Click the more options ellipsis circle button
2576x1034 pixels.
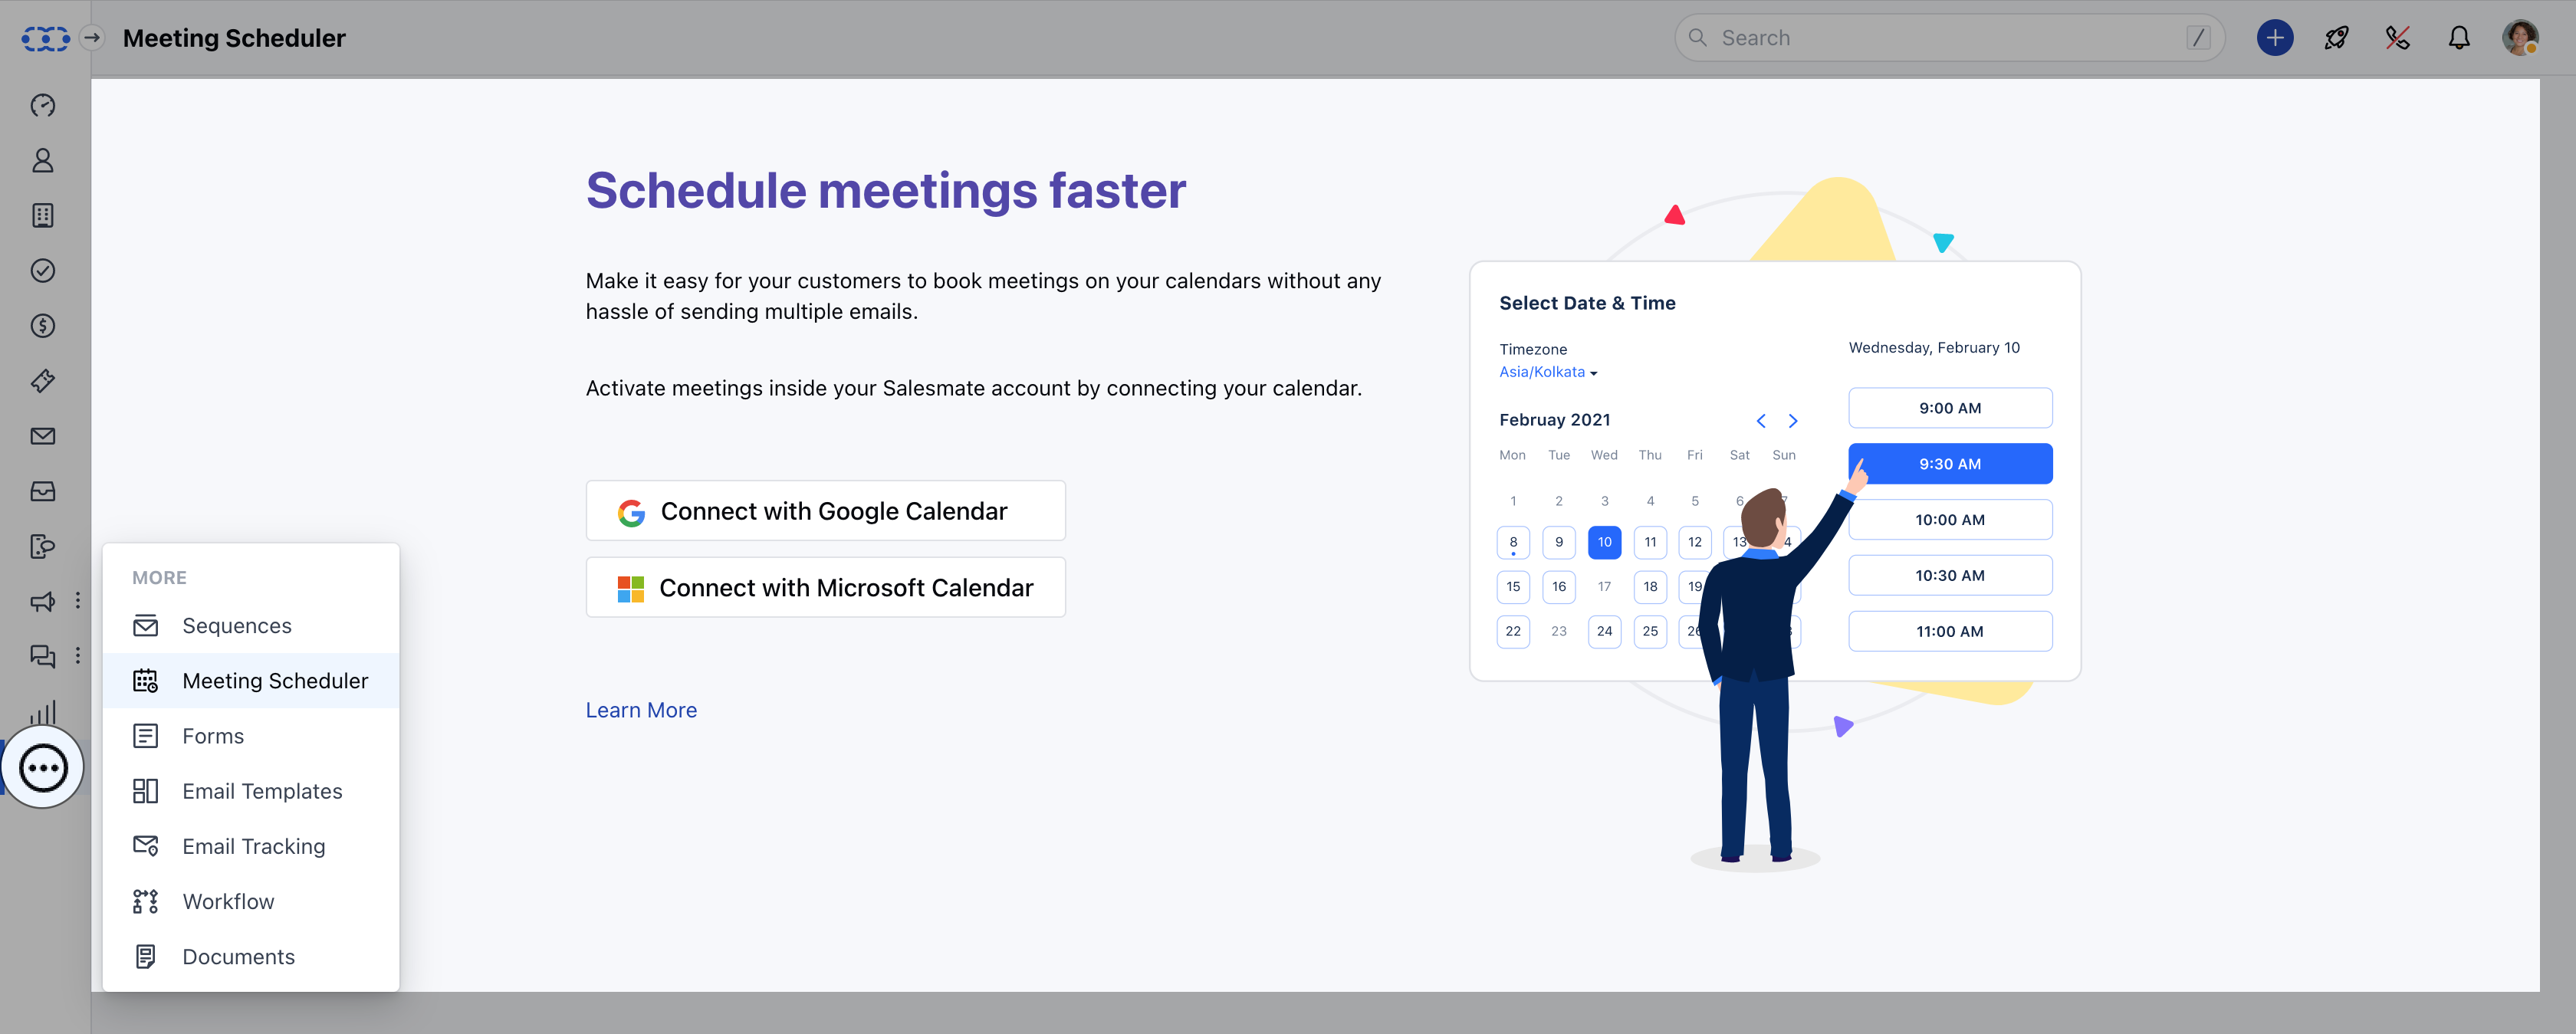[43, 768]
